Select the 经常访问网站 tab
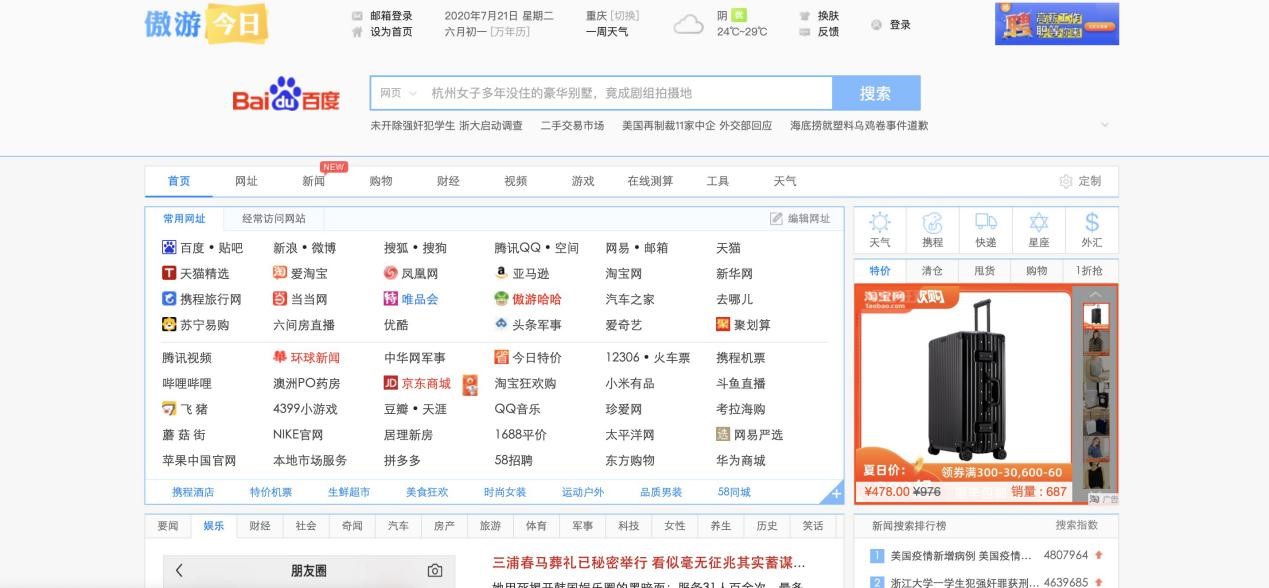1269x588 pixels. point(274,218)
